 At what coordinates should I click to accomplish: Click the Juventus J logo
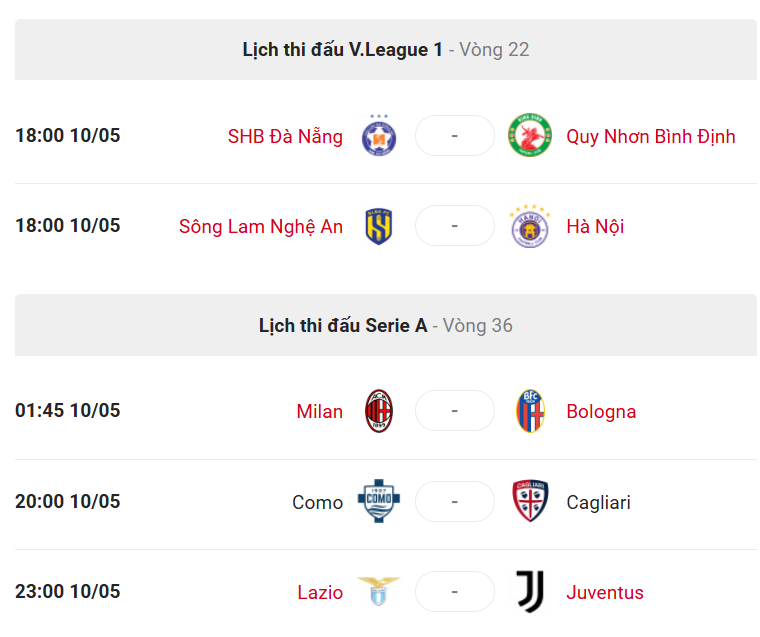click(530, 591)
